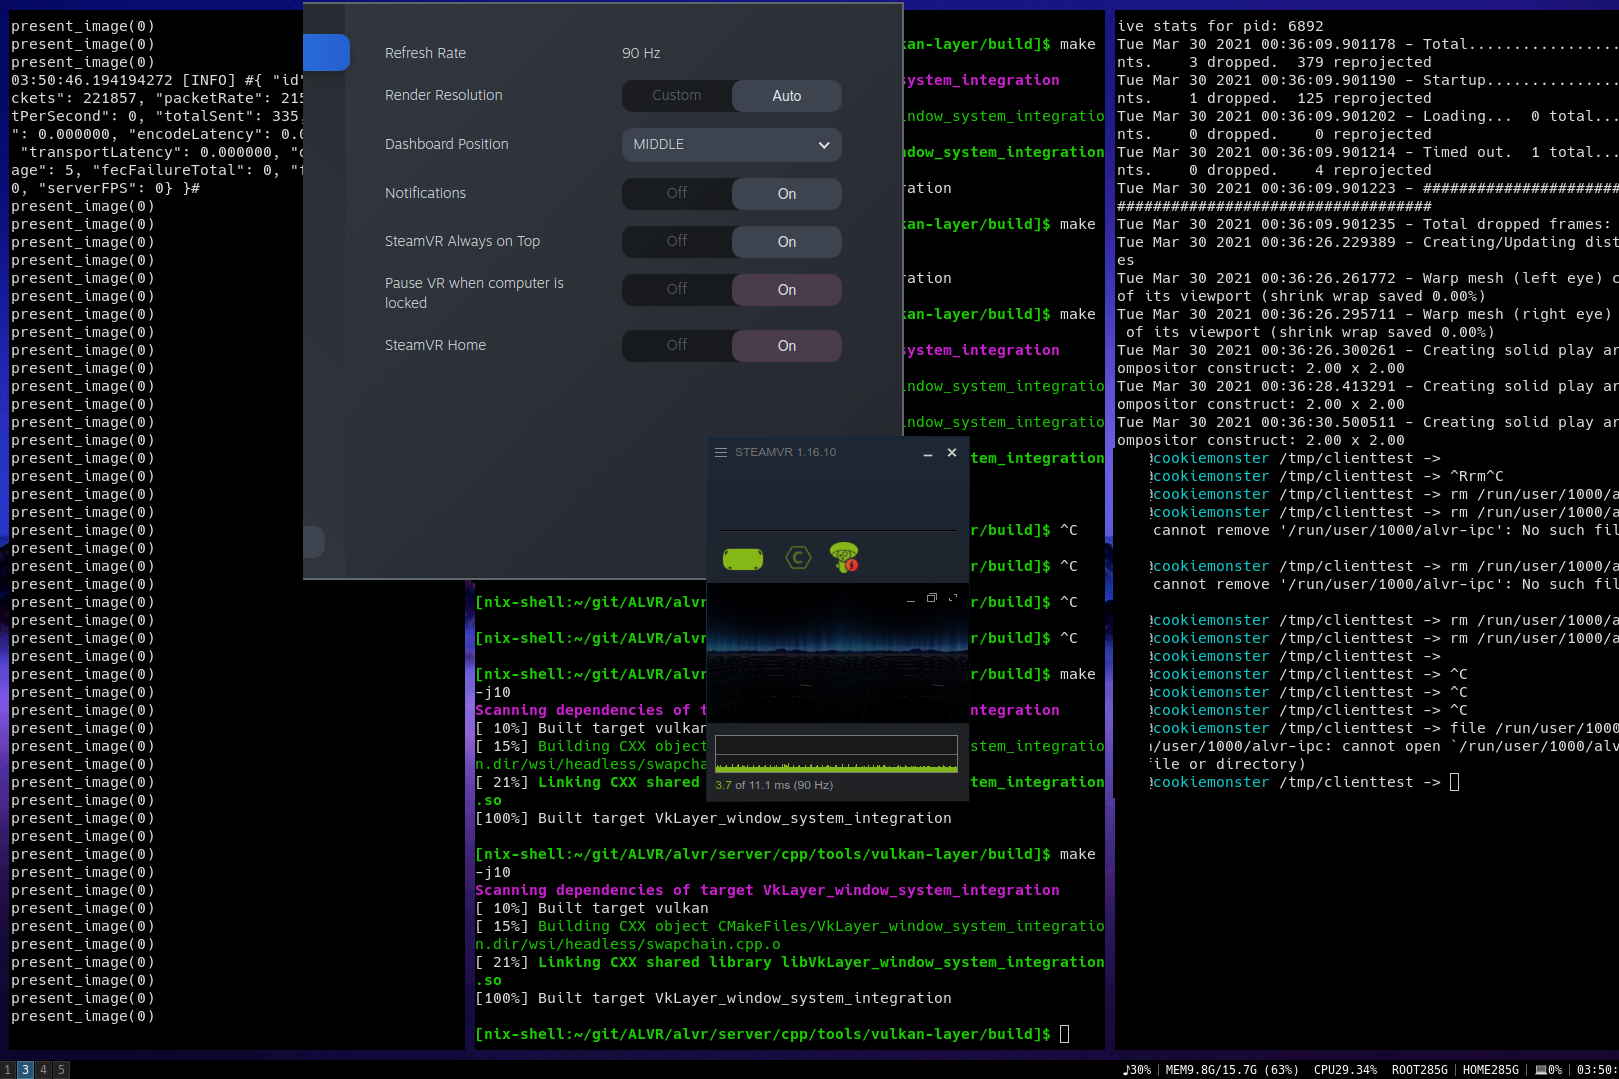Image resolution: width=1619 pixels, height=1079 pixels.
Task: Click the battery 0% indicator in status bar
Action: 1548,1070
